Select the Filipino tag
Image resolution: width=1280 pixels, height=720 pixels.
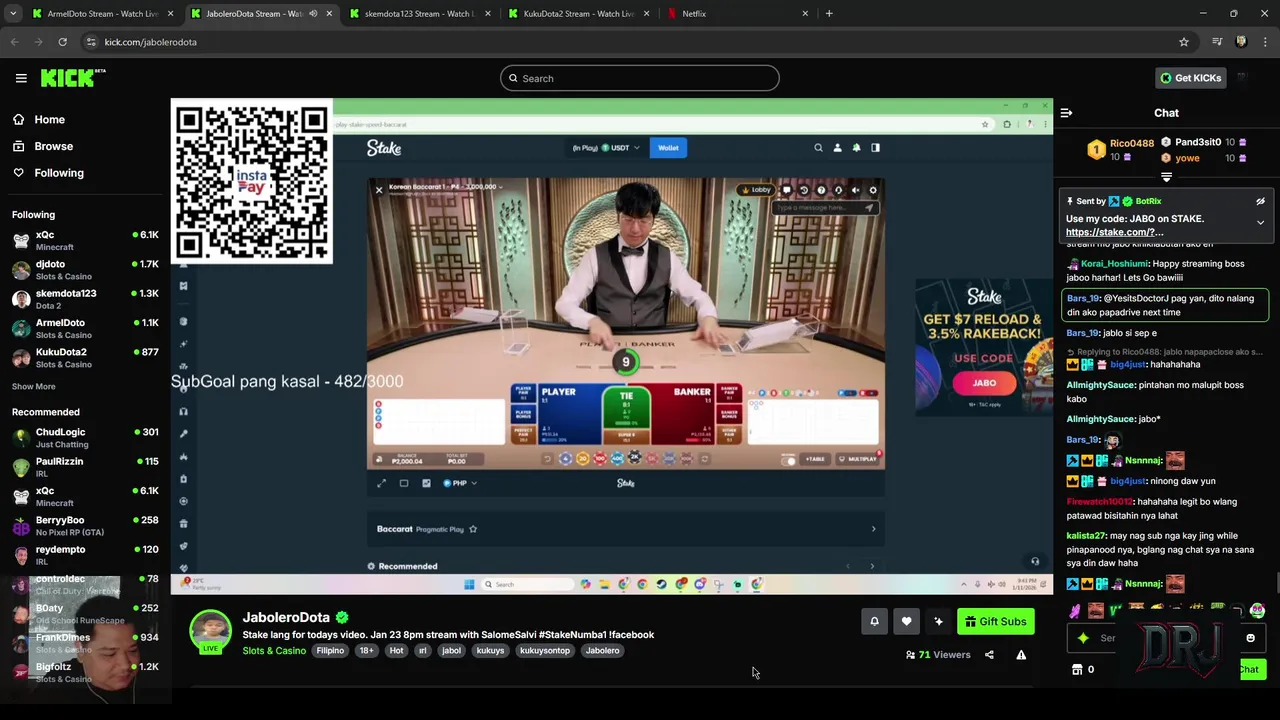(330, 651)
